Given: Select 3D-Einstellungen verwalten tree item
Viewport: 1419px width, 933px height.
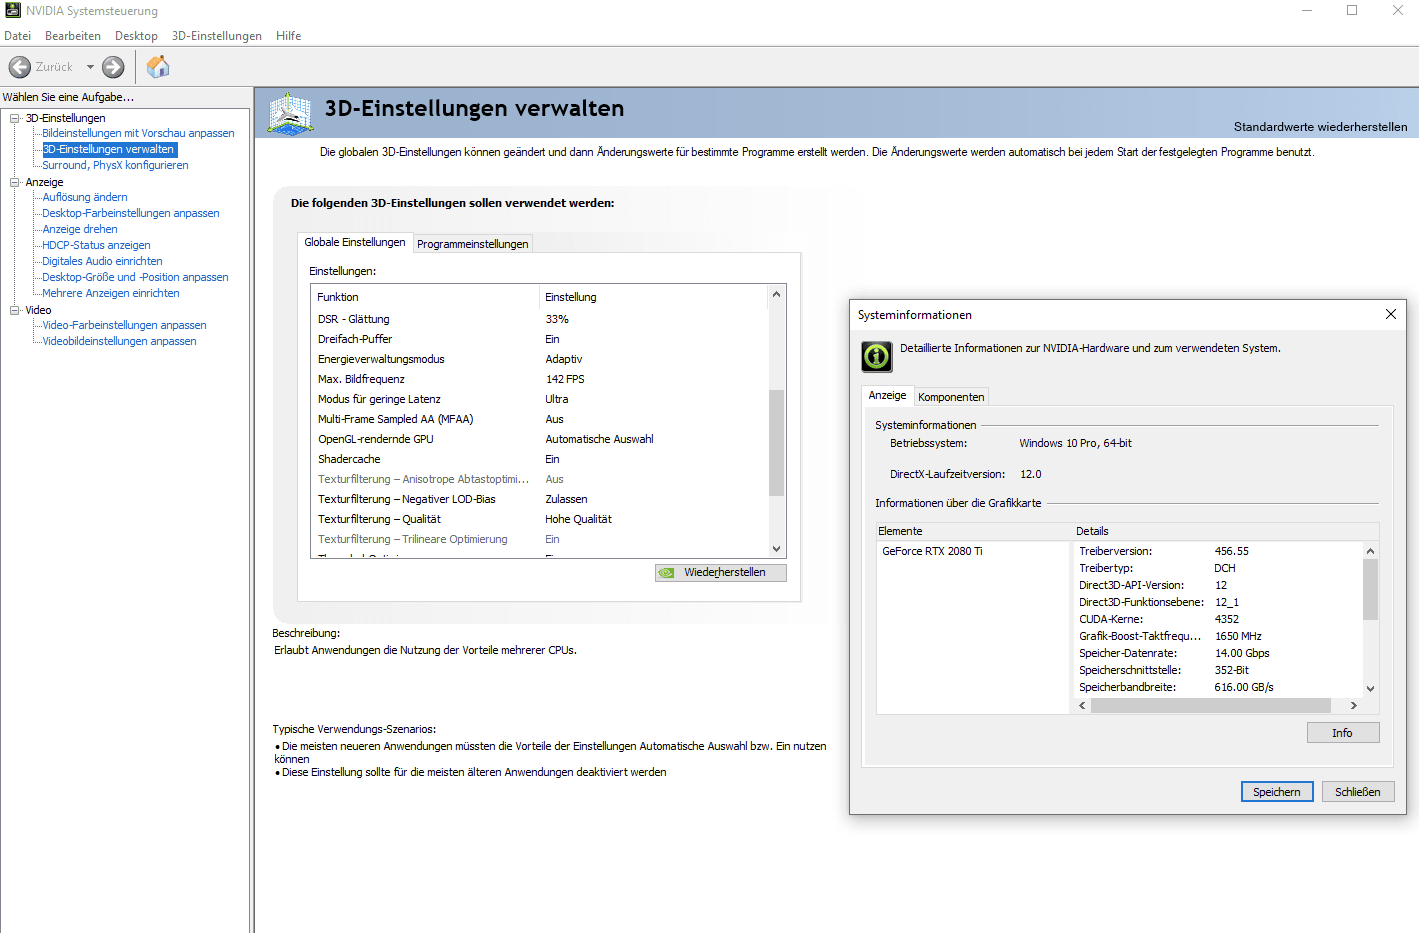Looking at the screenshot, I should pos(109,149).
